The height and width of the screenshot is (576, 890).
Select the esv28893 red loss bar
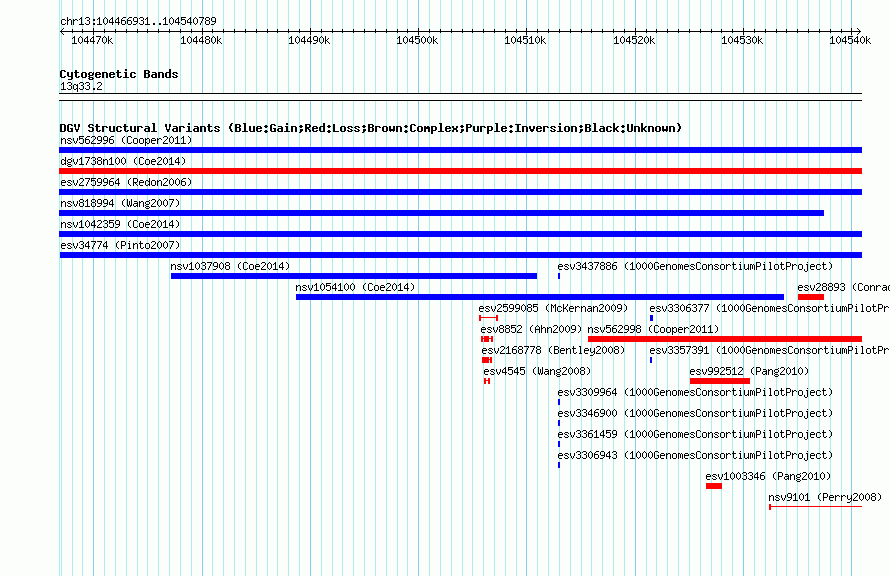click(811, 297)
